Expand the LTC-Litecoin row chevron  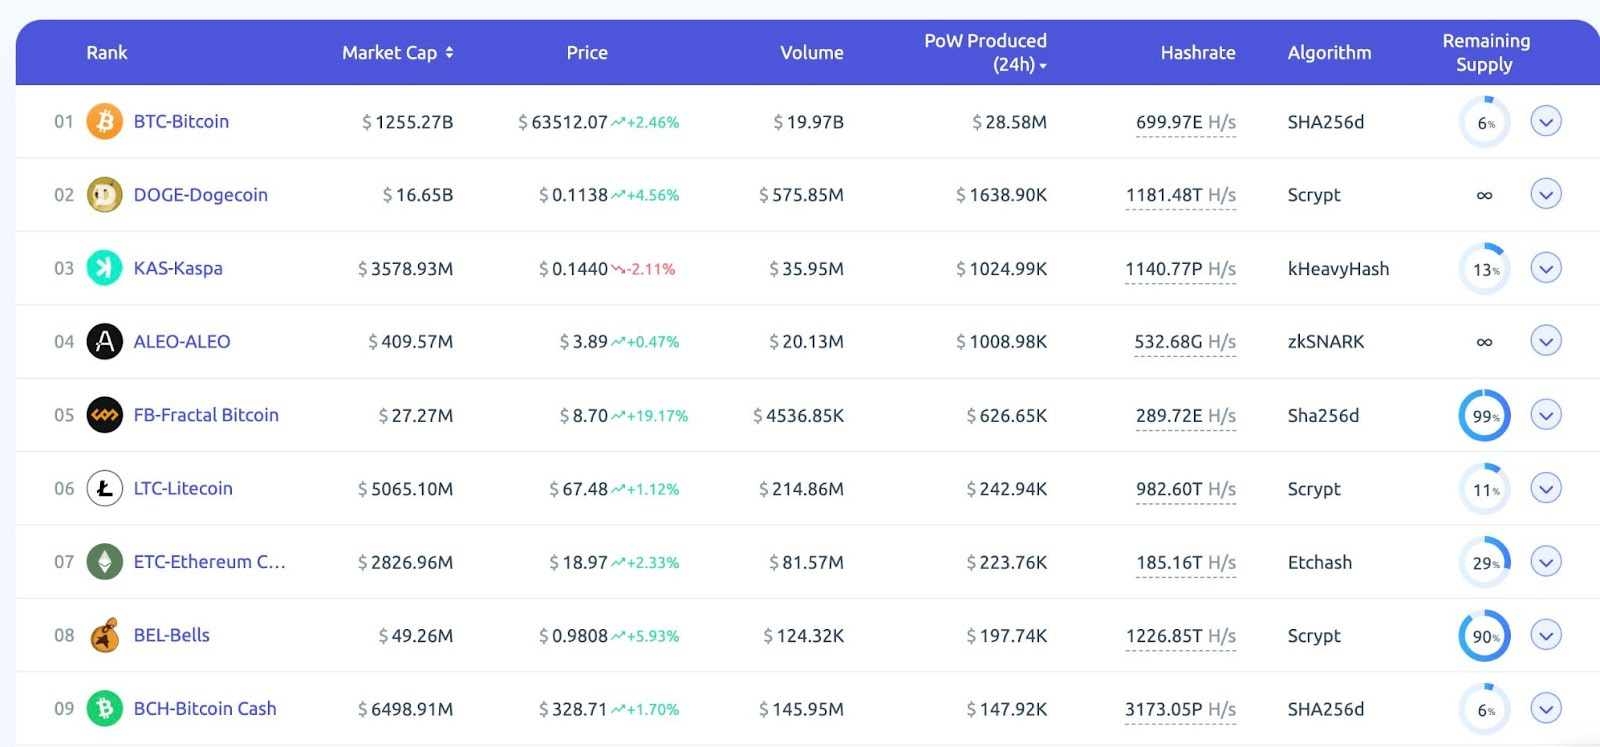tap(1546, 488)
